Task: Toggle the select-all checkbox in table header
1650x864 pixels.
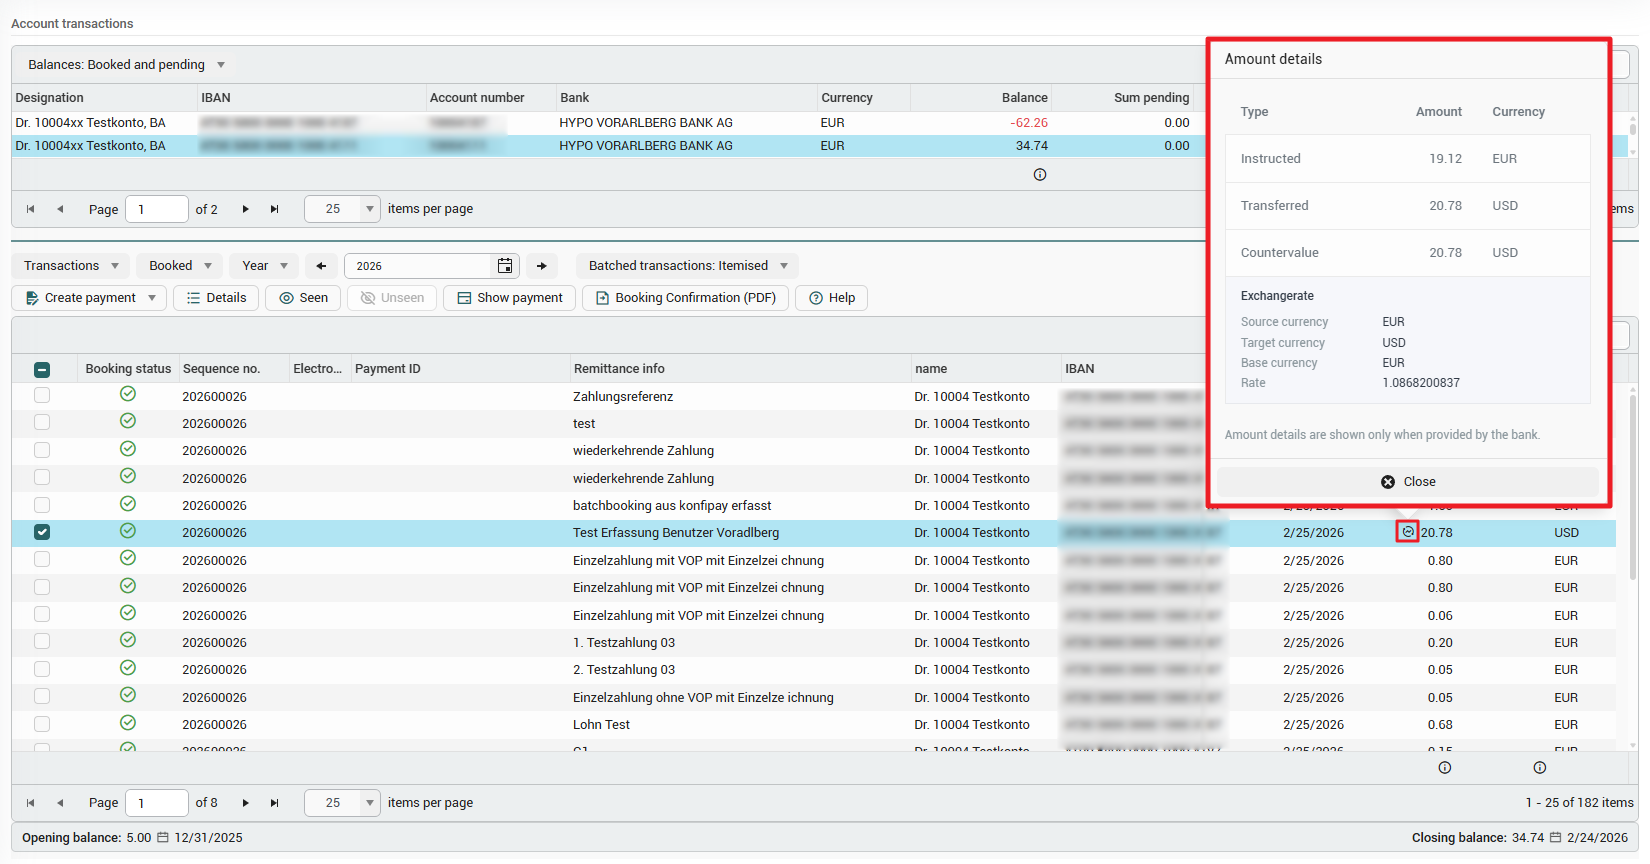Action: pyautogui.click(x=42, y=369)
